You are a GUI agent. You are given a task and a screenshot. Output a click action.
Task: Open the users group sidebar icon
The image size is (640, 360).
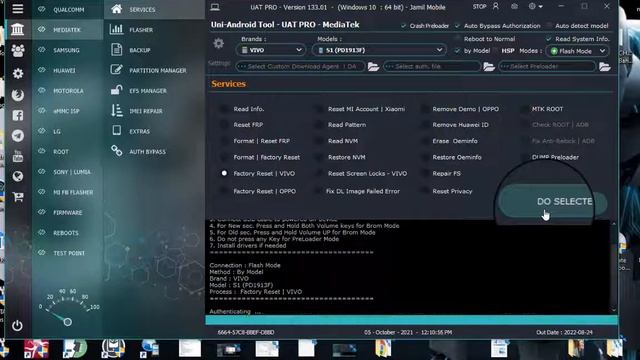click(x=18, y=51)
